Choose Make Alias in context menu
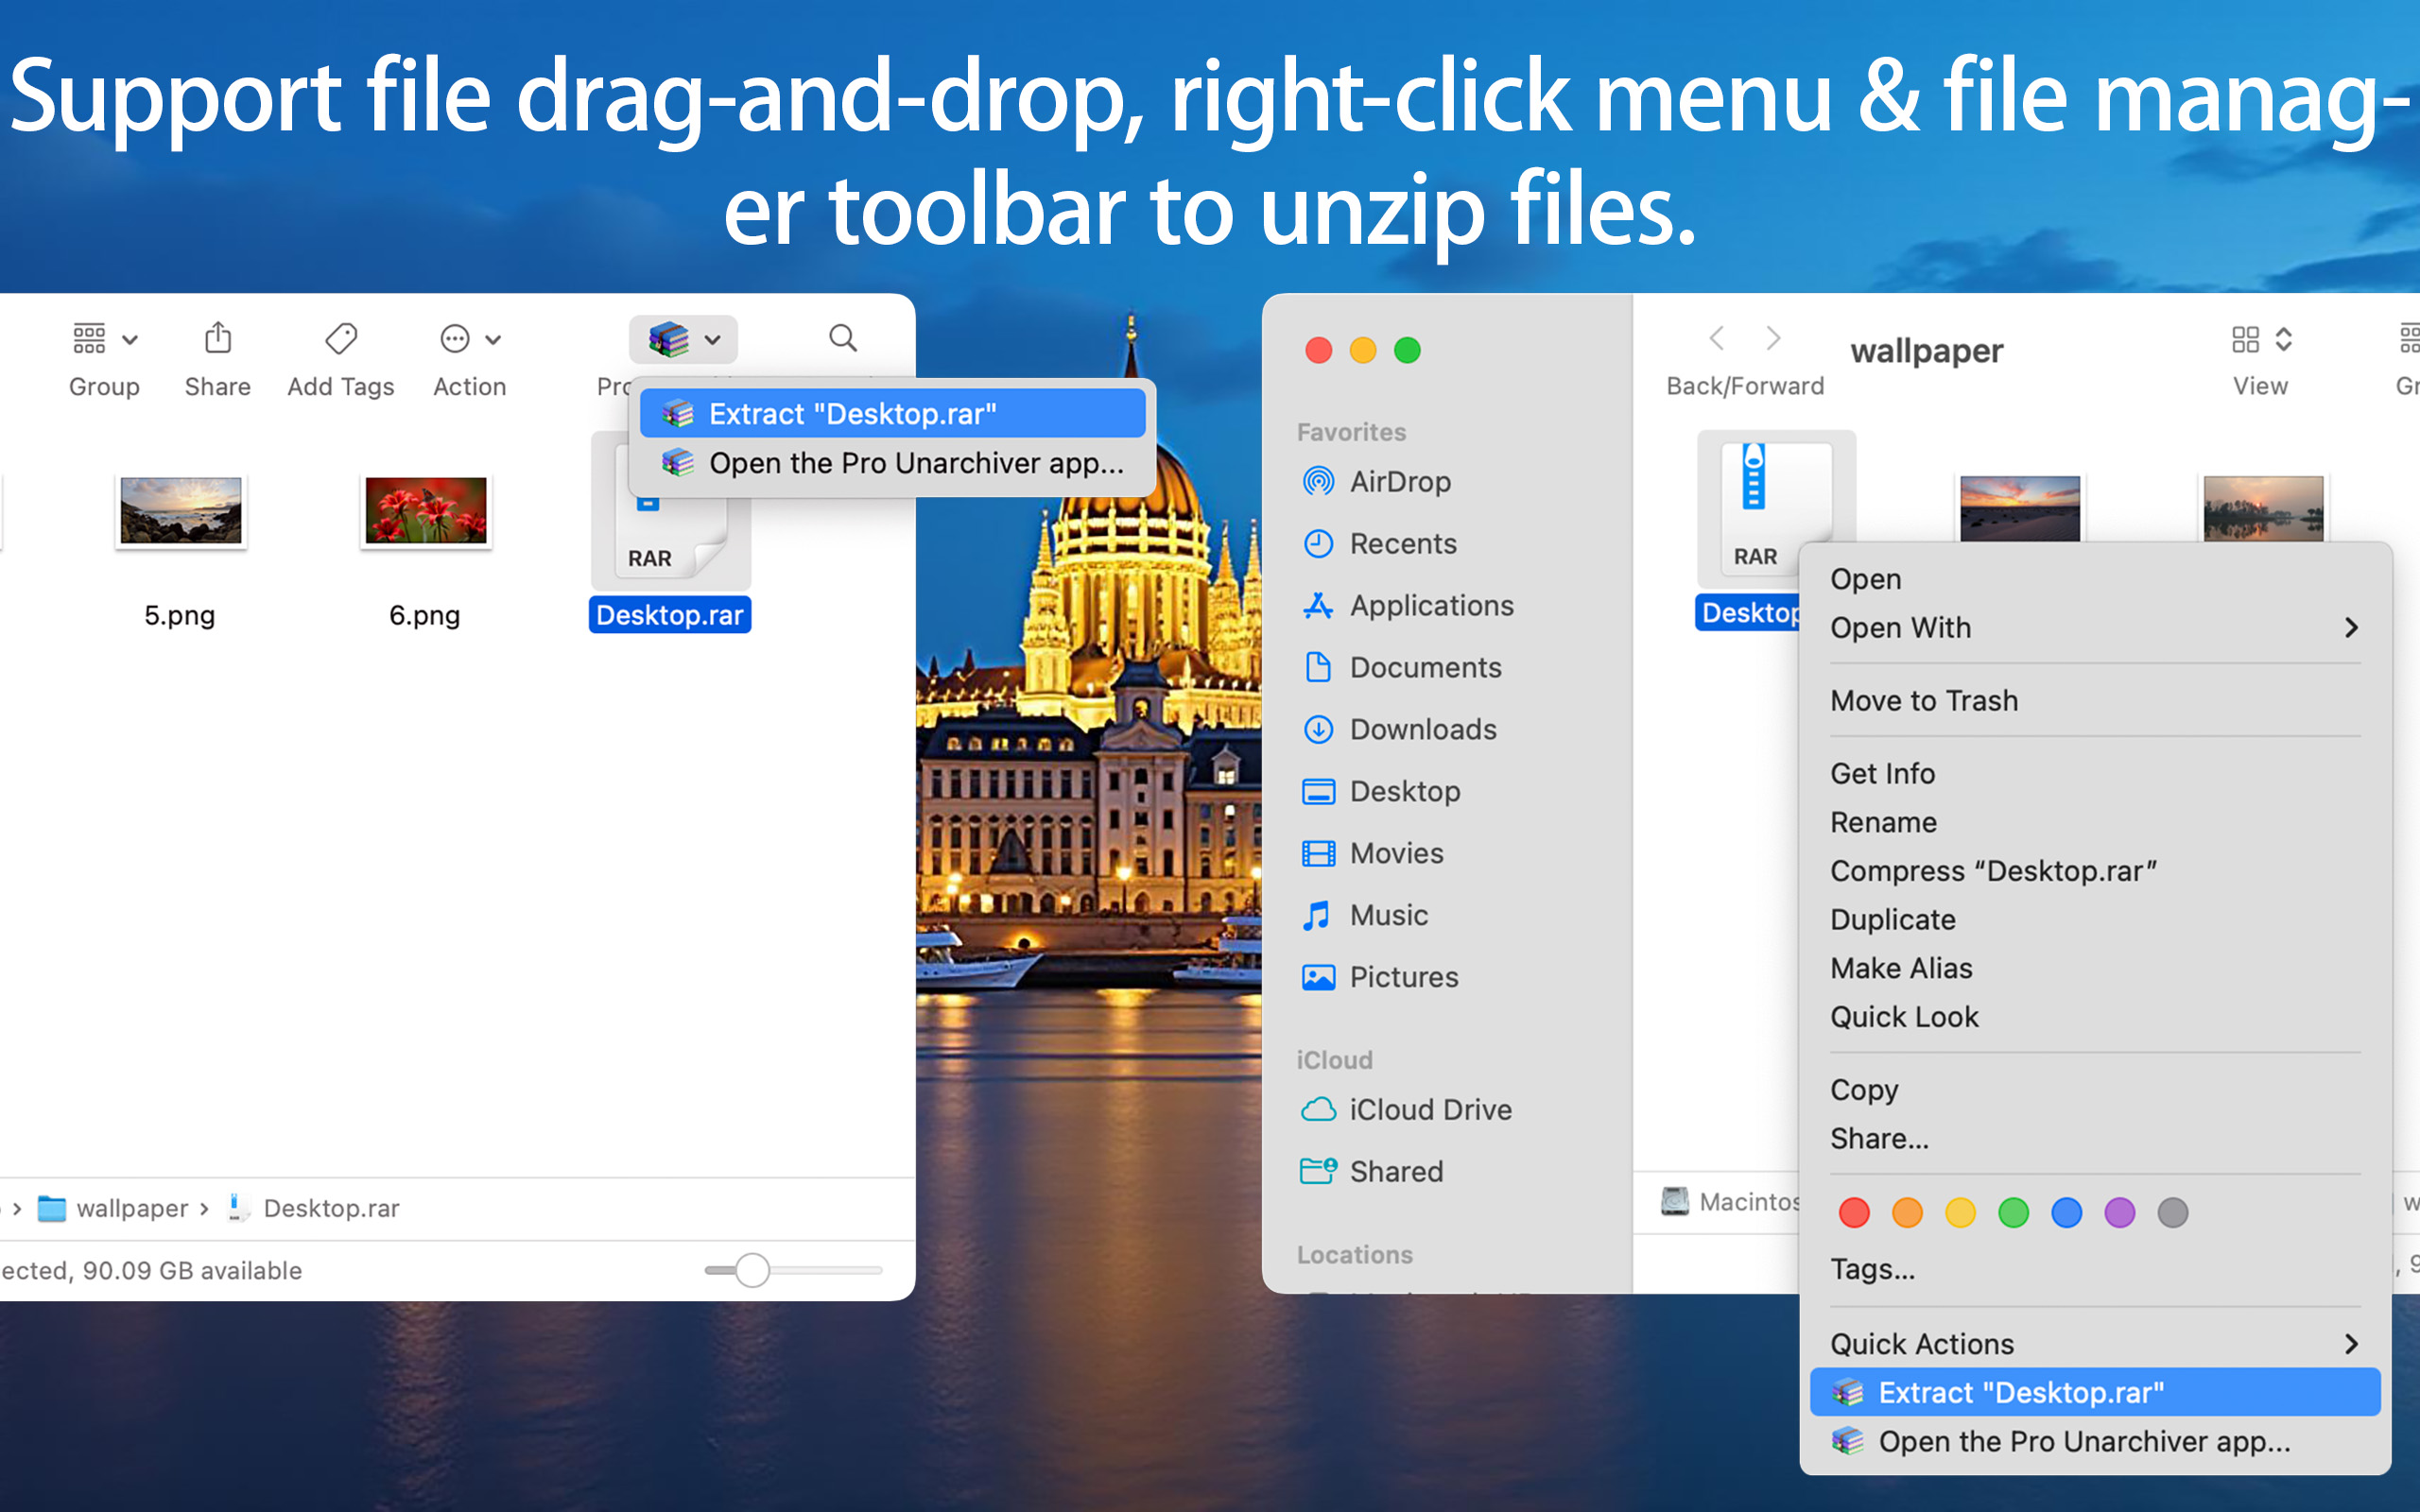 tap(2095, 969)
